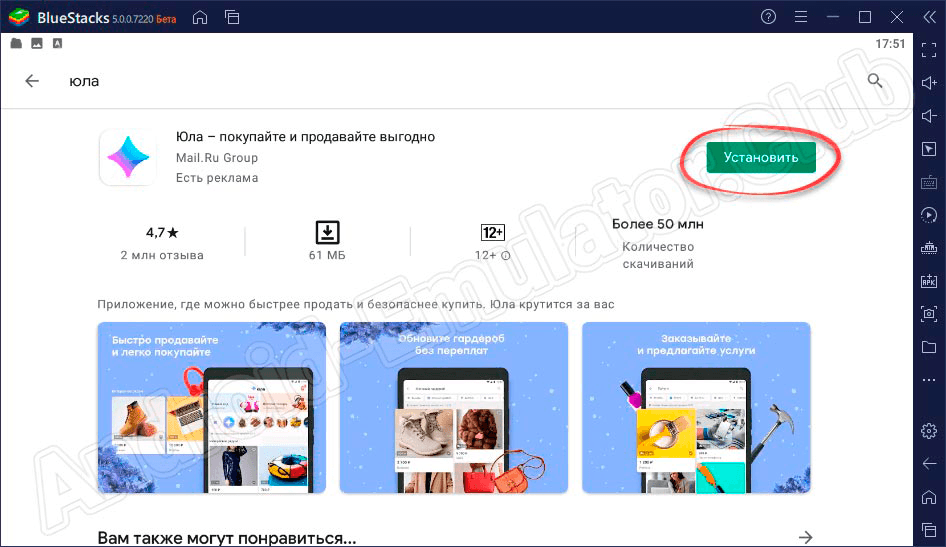Screen dimensions: 946x547
Task: Click the app title Юла – покупайте и продавайте выгодно
Action: (305, 137)
